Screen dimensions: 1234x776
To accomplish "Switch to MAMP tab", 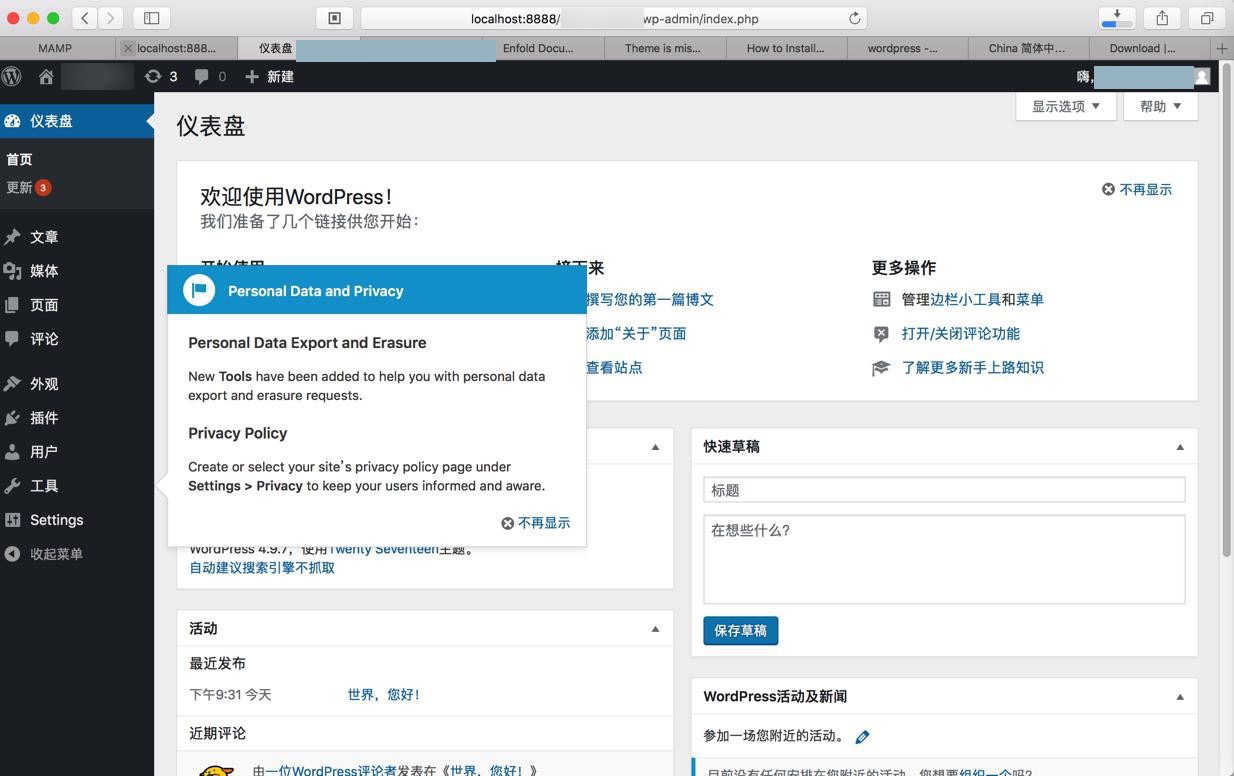I will (56, 48).
